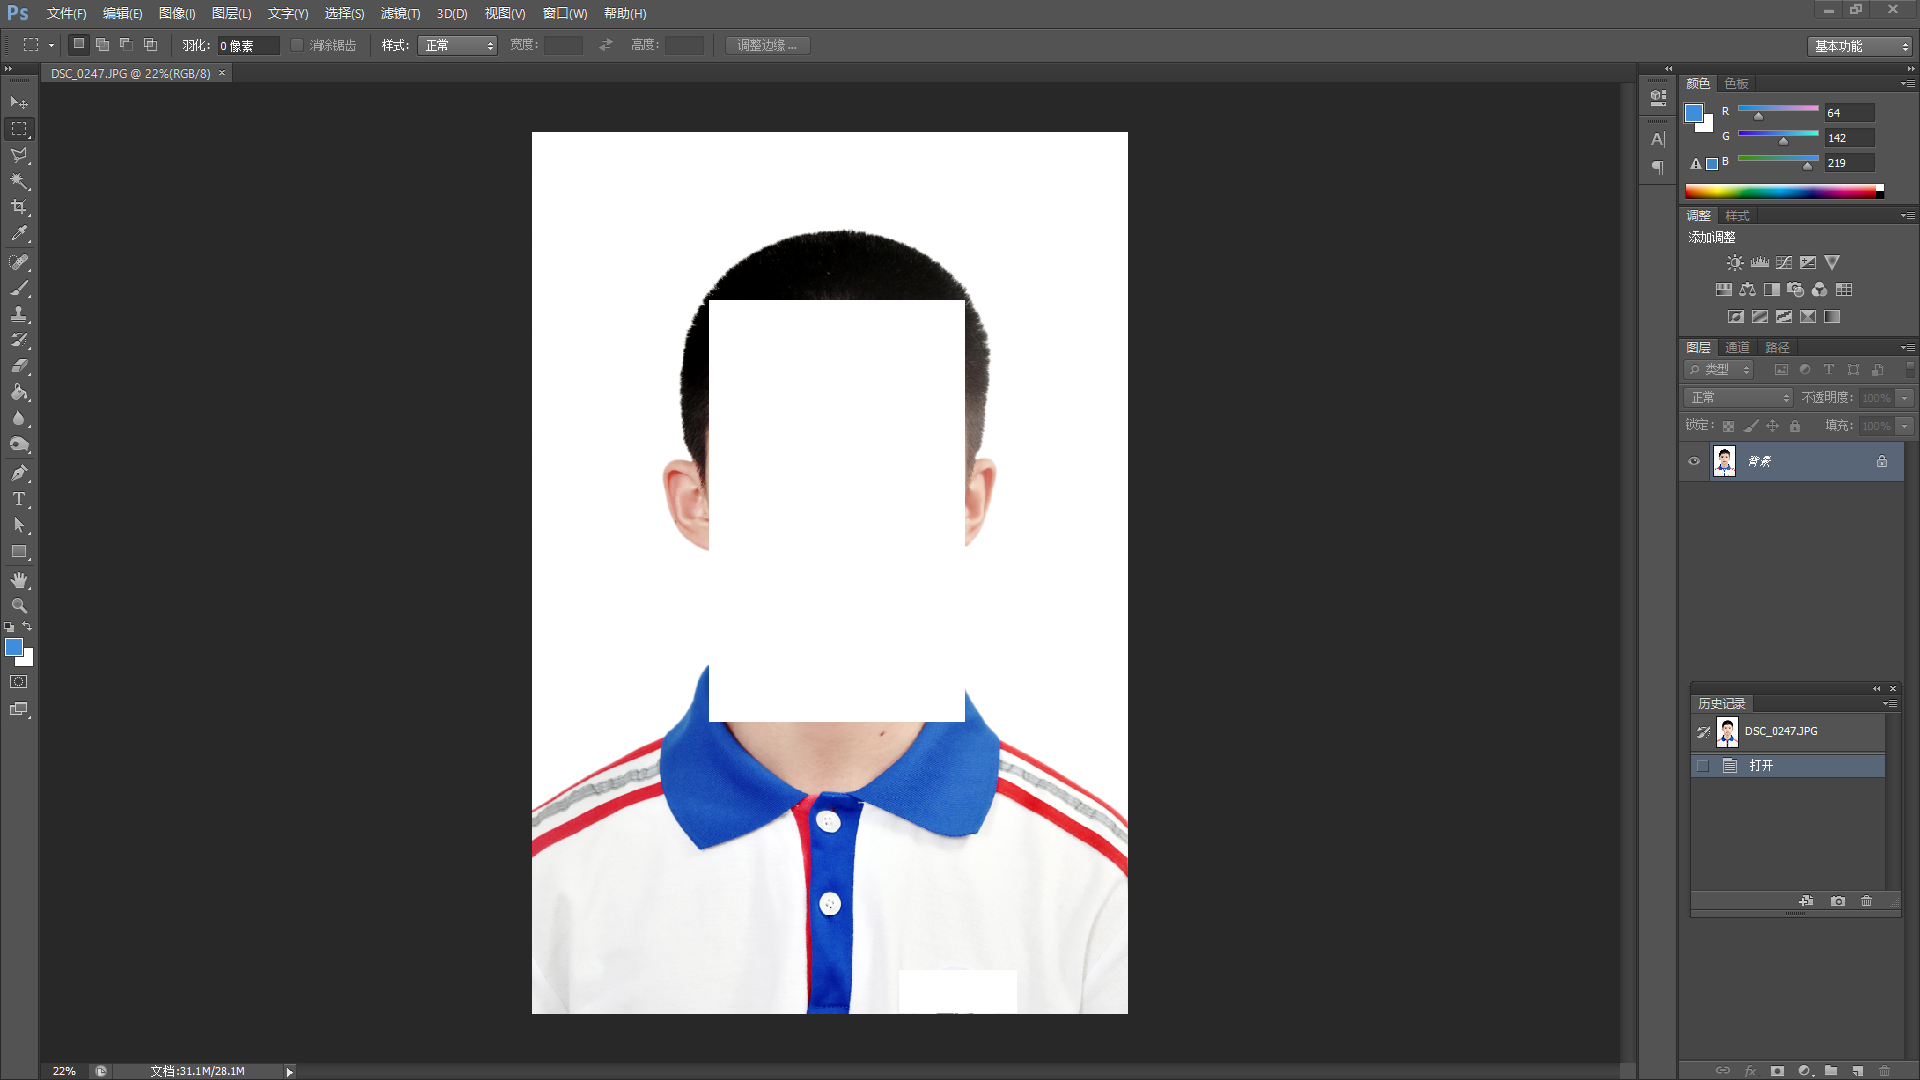Delete current history state trash icon
1920x1080 pixels.
click(x=1866, y=901)
